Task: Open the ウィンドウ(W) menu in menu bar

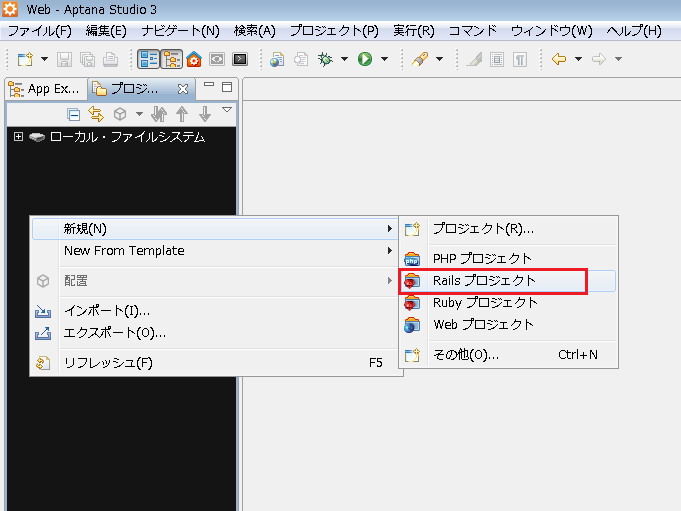Action: coord(551,31)
